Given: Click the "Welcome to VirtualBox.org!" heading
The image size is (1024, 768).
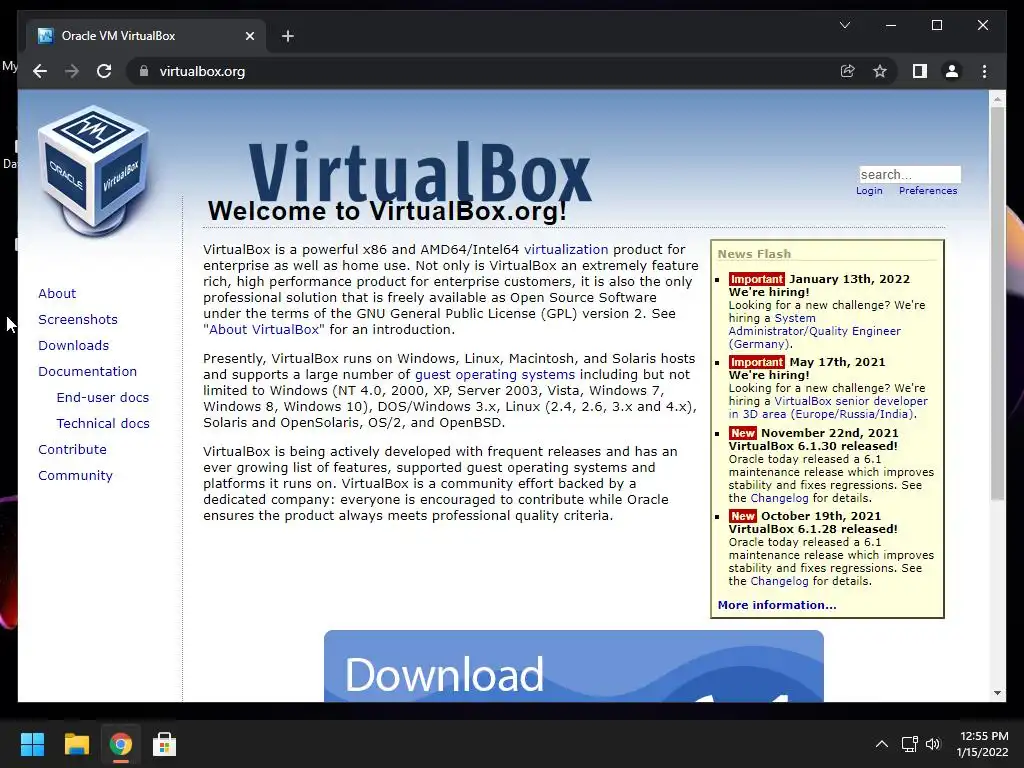Looking at the screenshot, I should [387, 212].
